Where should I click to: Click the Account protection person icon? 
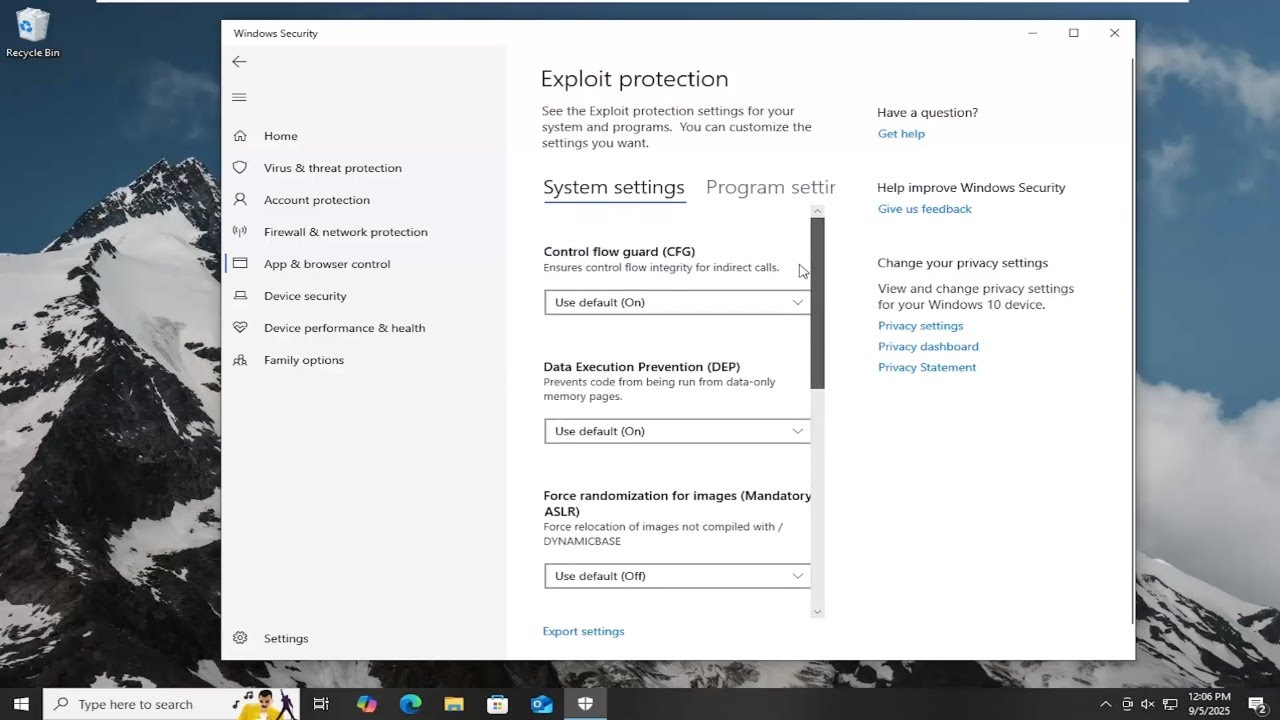[240, 200]
